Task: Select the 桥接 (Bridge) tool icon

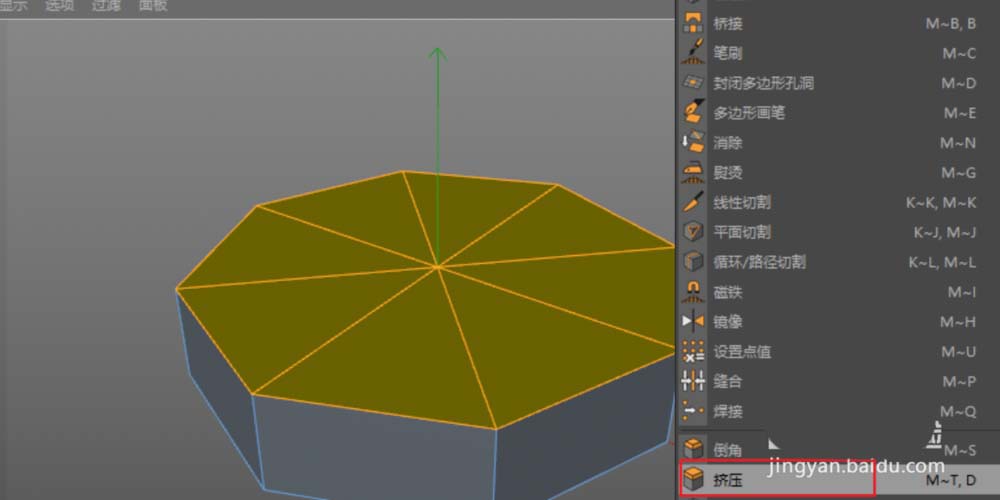Action: (693, 23)
